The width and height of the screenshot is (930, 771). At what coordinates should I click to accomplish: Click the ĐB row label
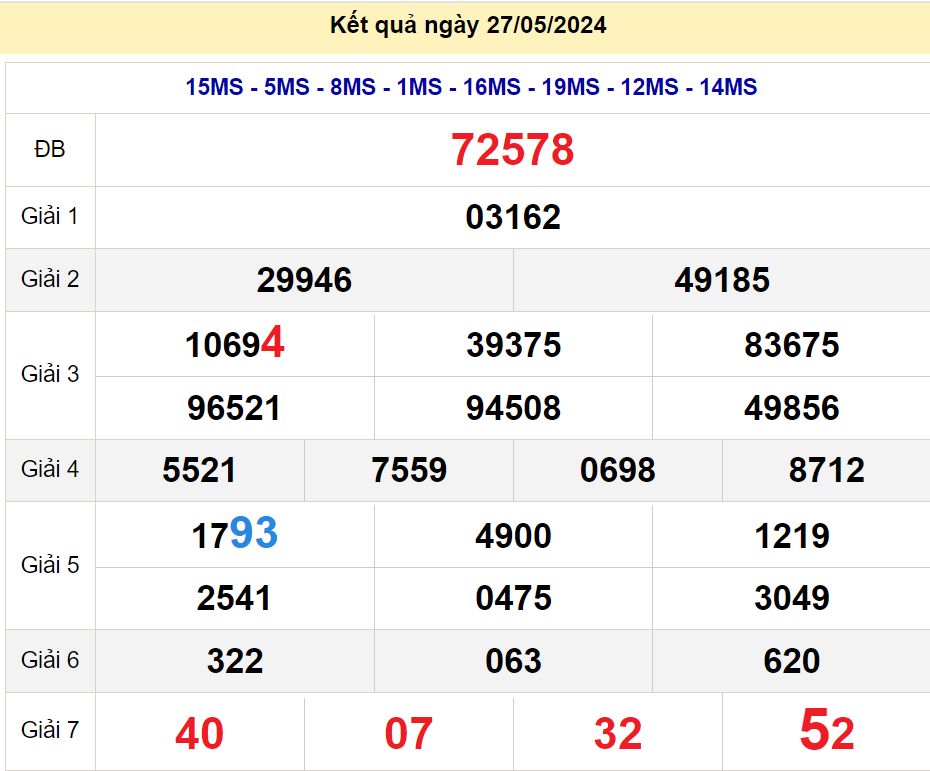tap(49, 150)
